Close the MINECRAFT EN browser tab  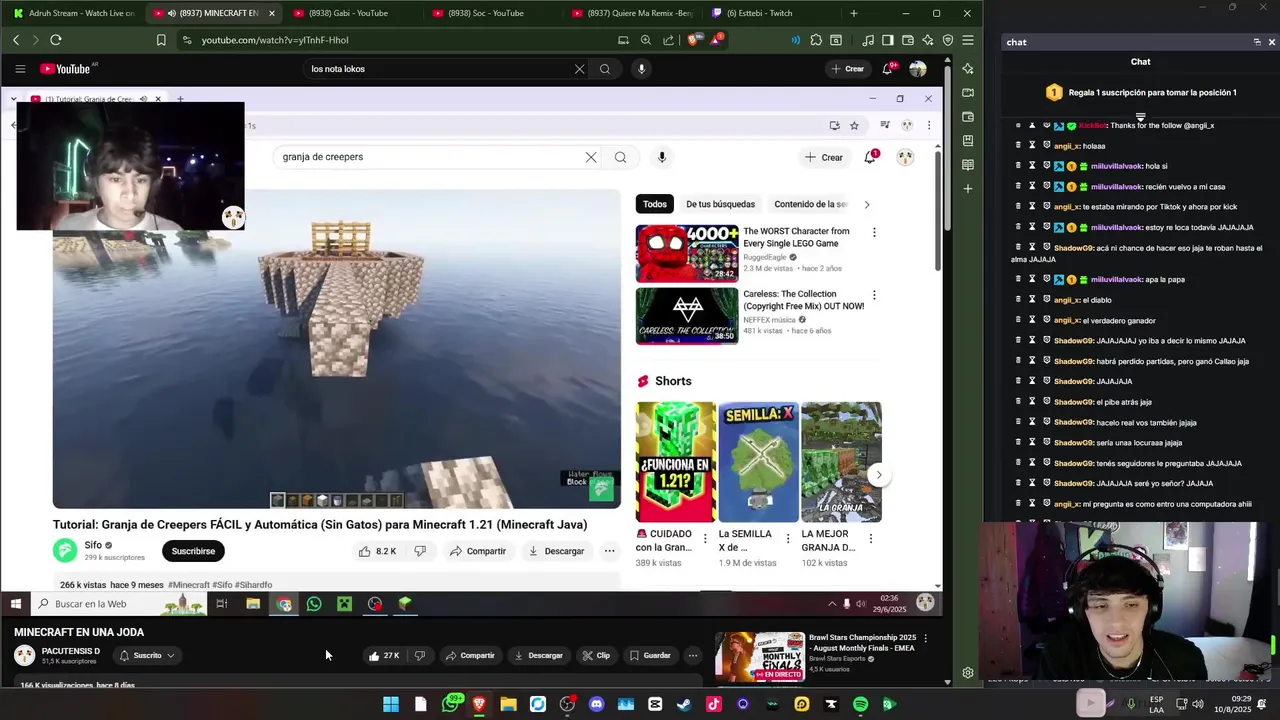pyautogui.click(x=271, y=13)
